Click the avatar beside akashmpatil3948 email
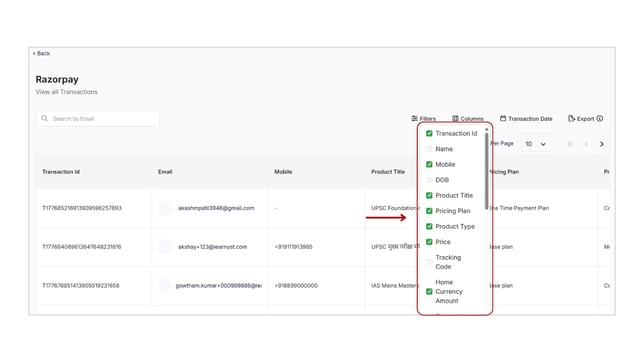This screenshot has height=362, width=644. click(x=166, y=208)
